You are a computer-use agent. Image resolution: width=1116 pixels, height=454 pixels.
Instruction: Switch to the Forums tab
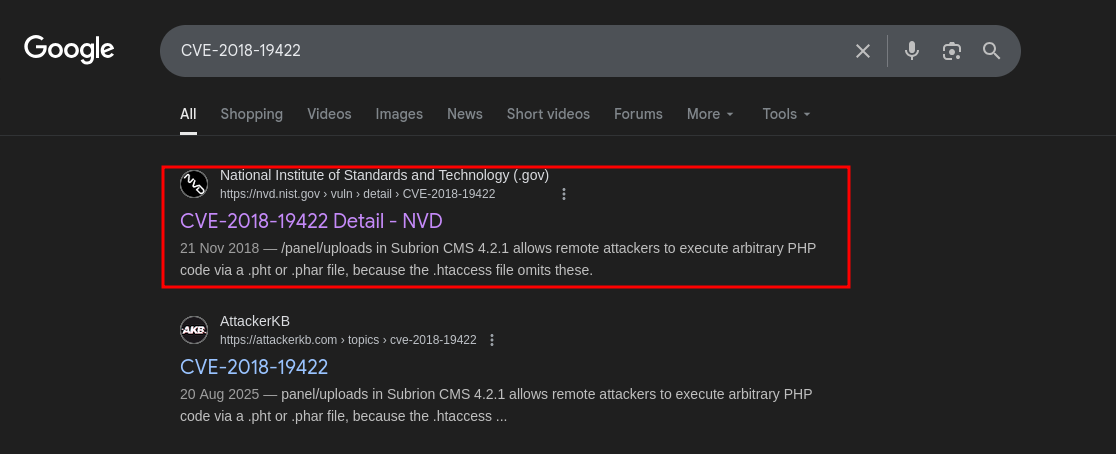click(638, 114)
